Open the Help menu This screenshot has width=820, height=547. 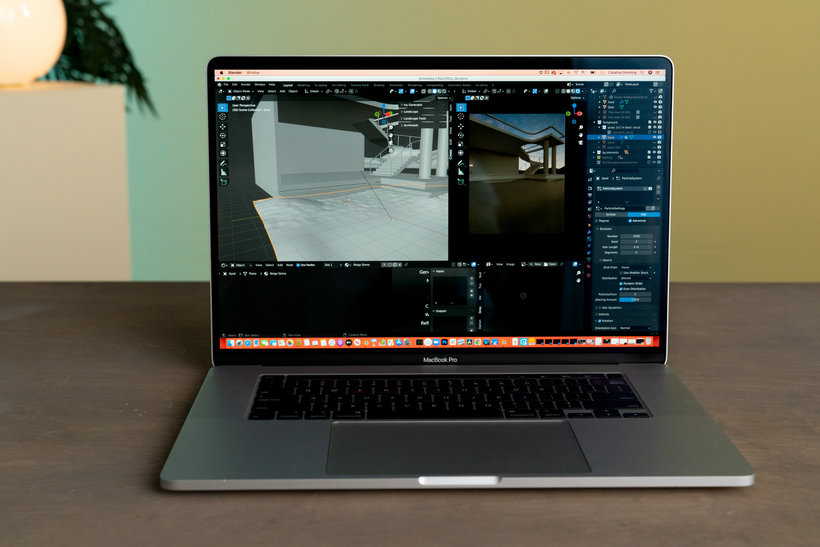point(272,84)
